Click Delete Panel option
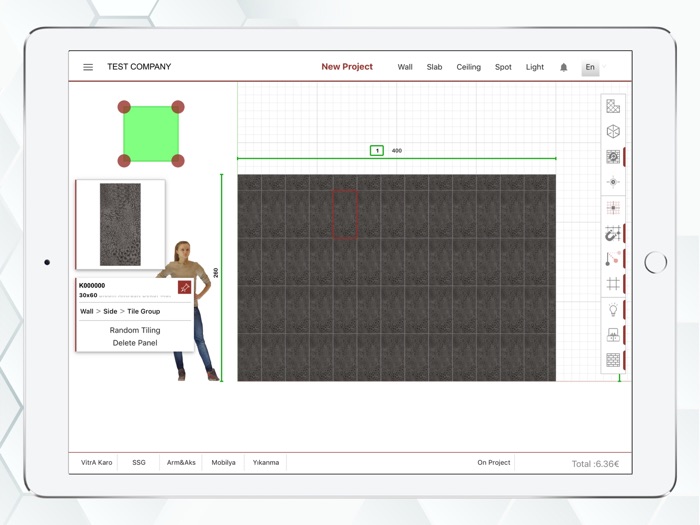The width and height of the screenshot is (700, 525). (135, 343)
